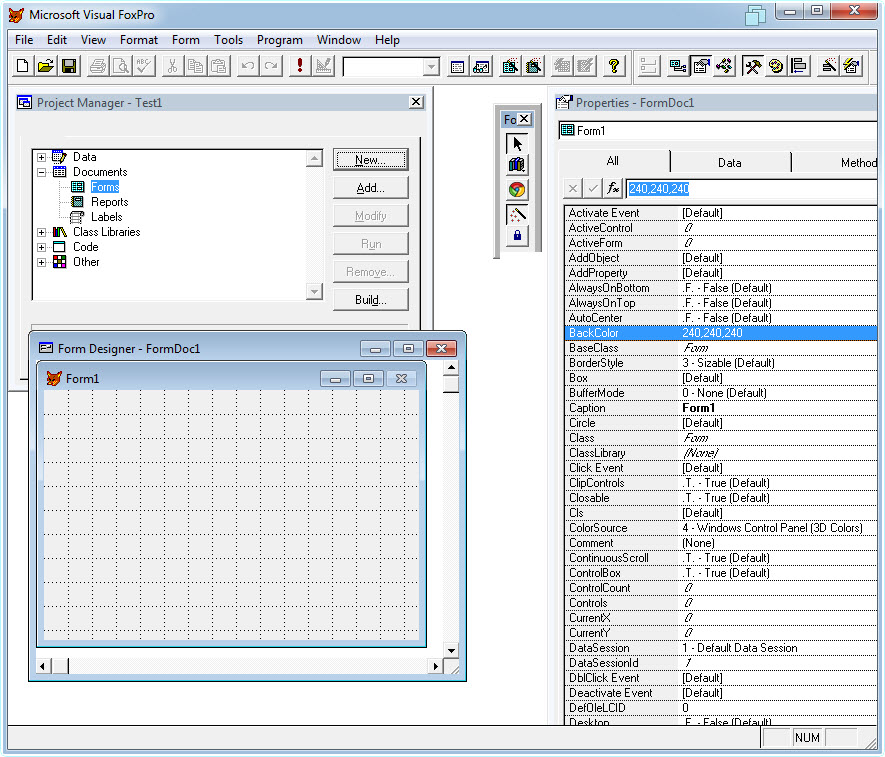The width and height of the screenshot is (885, 757).
Task: Select the BackColor property row
Action: point(721,333)
